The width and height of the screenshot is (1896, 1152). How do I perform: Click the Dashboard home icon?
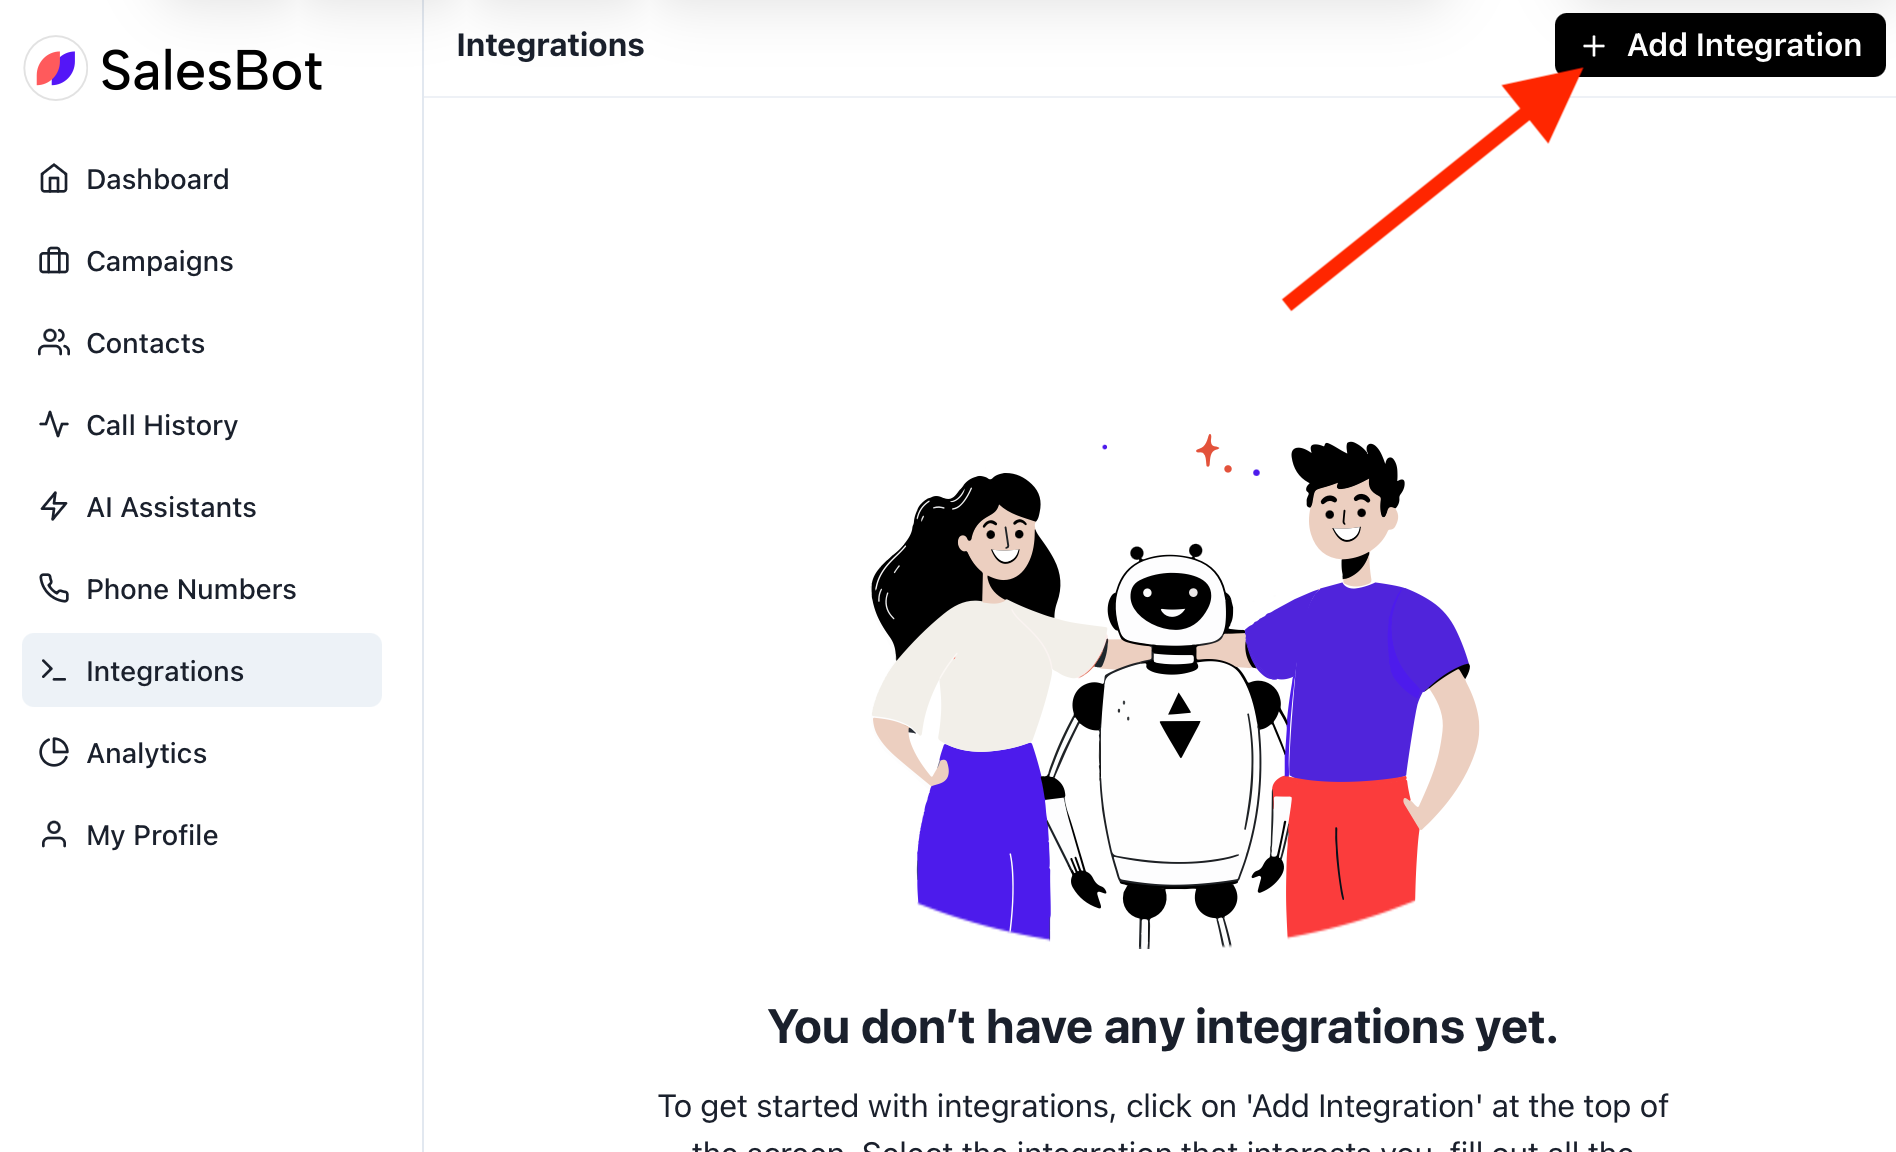(x=54, y=179)
